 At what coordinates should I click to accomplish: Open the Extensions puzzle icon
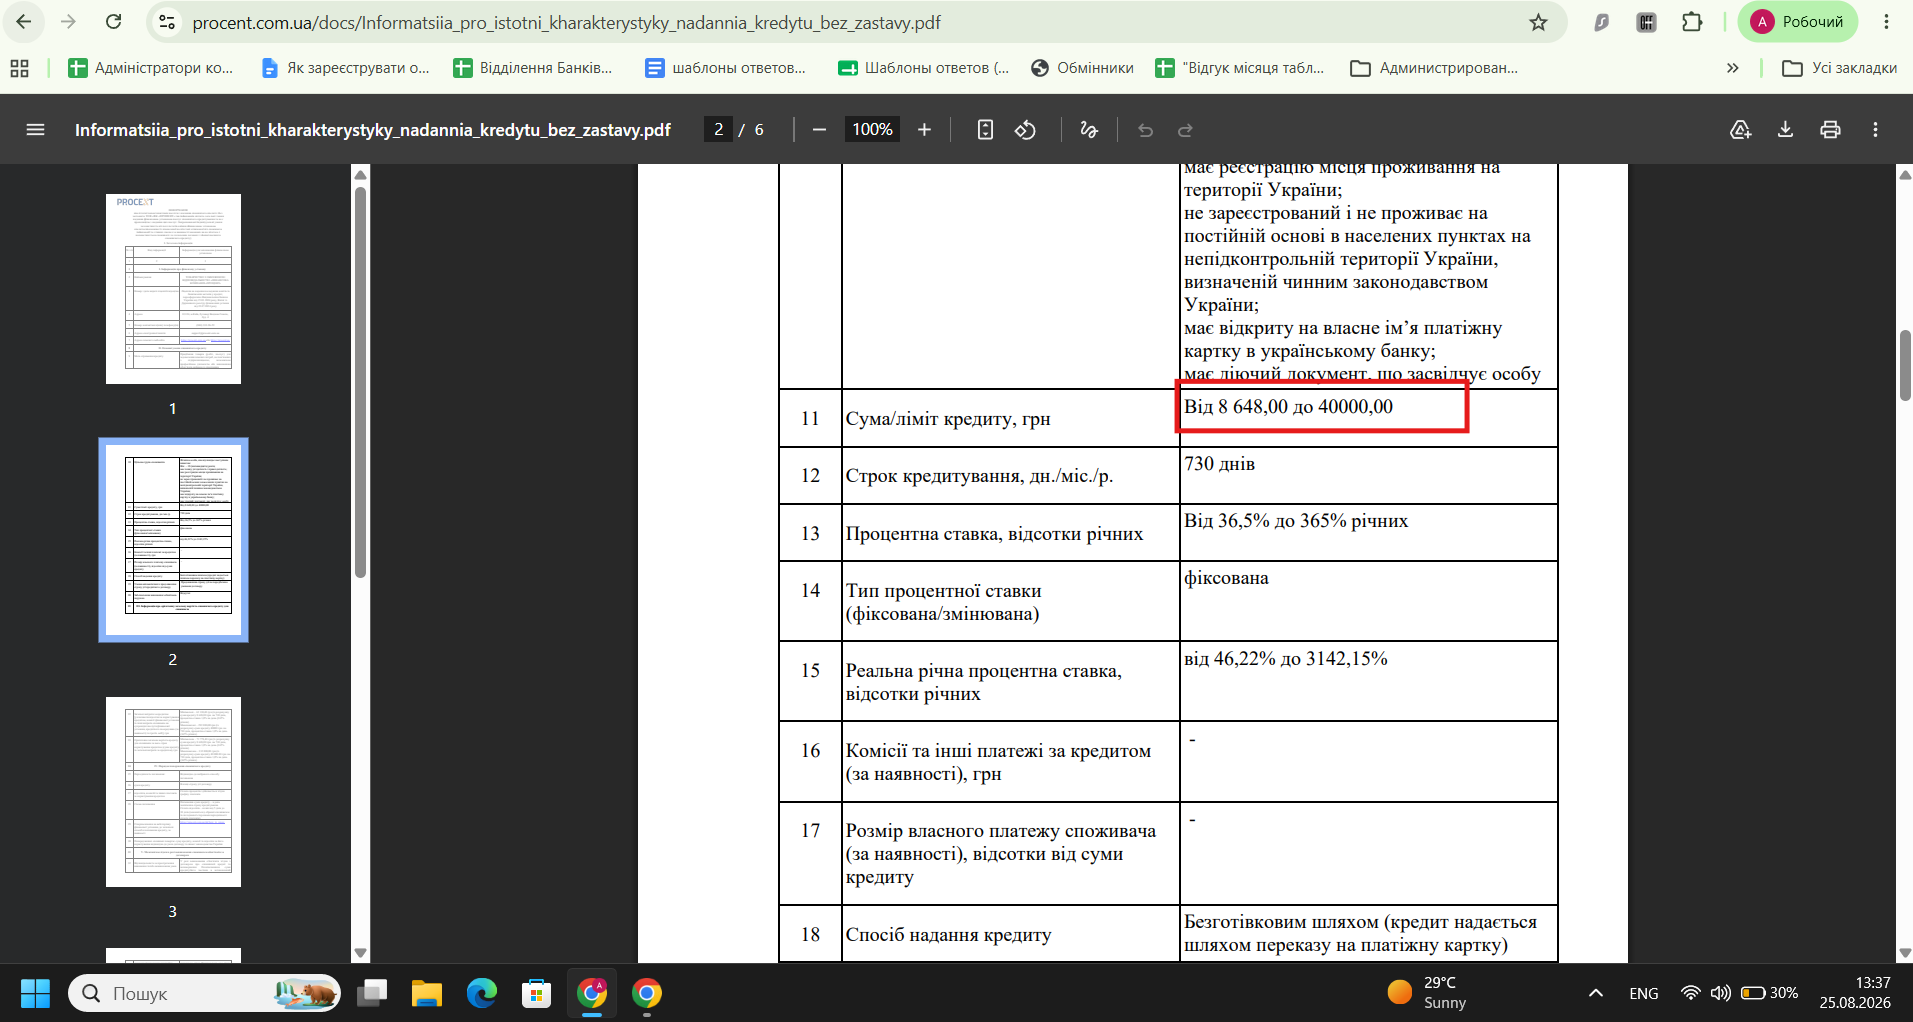(1692, 22)
